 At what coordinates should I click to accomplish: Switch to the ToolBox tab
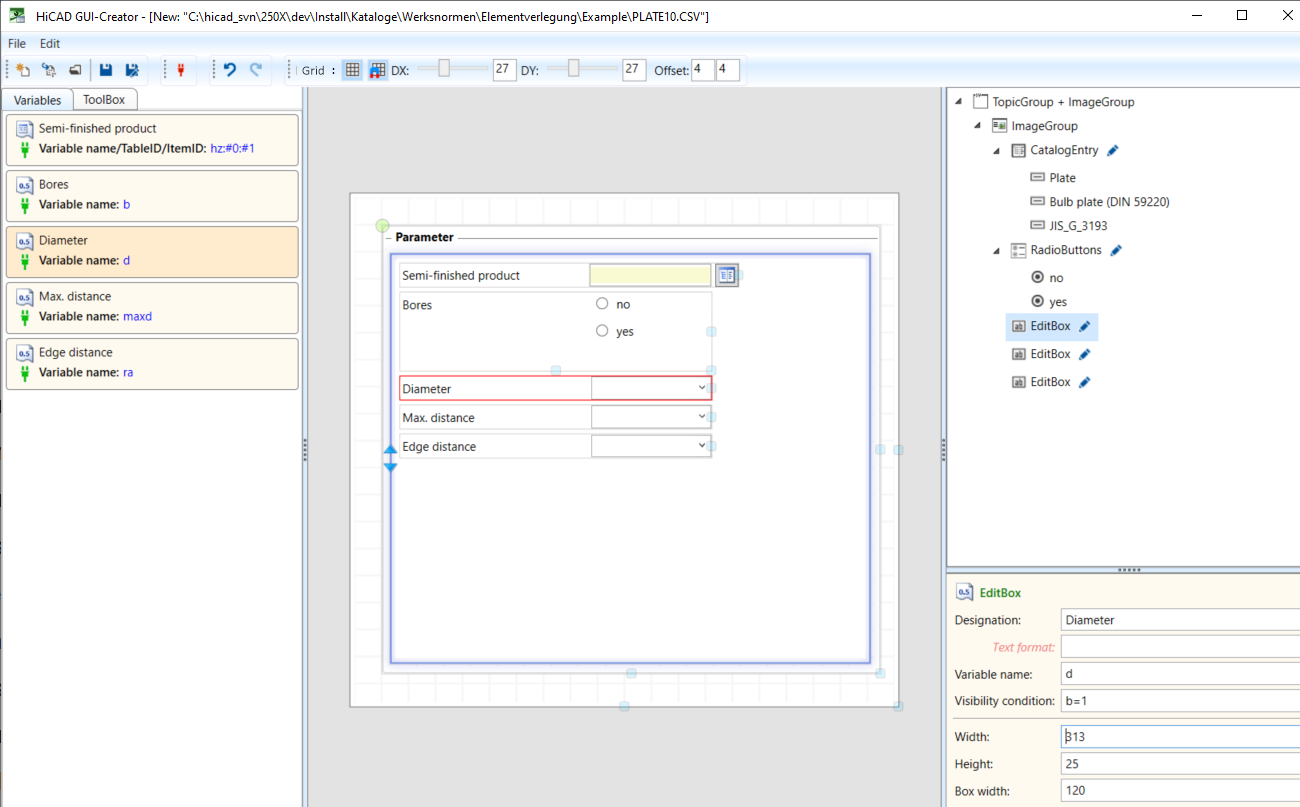pyautogui.click(x=104, y=100)
